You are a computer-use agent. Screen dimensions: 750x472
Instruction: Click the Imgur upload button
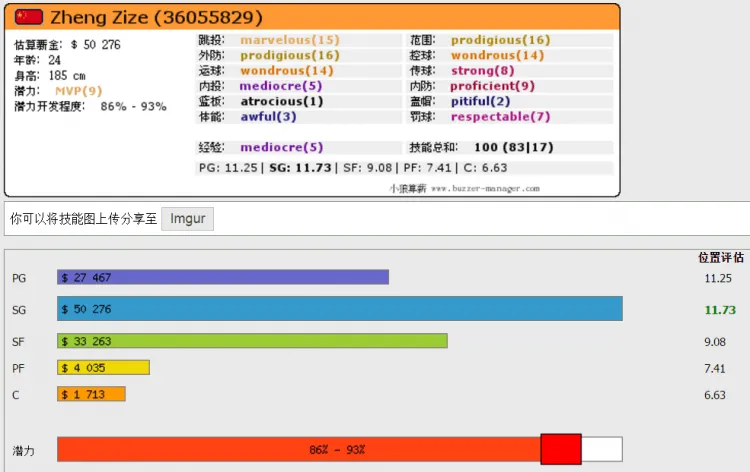(x=188, y=218)
